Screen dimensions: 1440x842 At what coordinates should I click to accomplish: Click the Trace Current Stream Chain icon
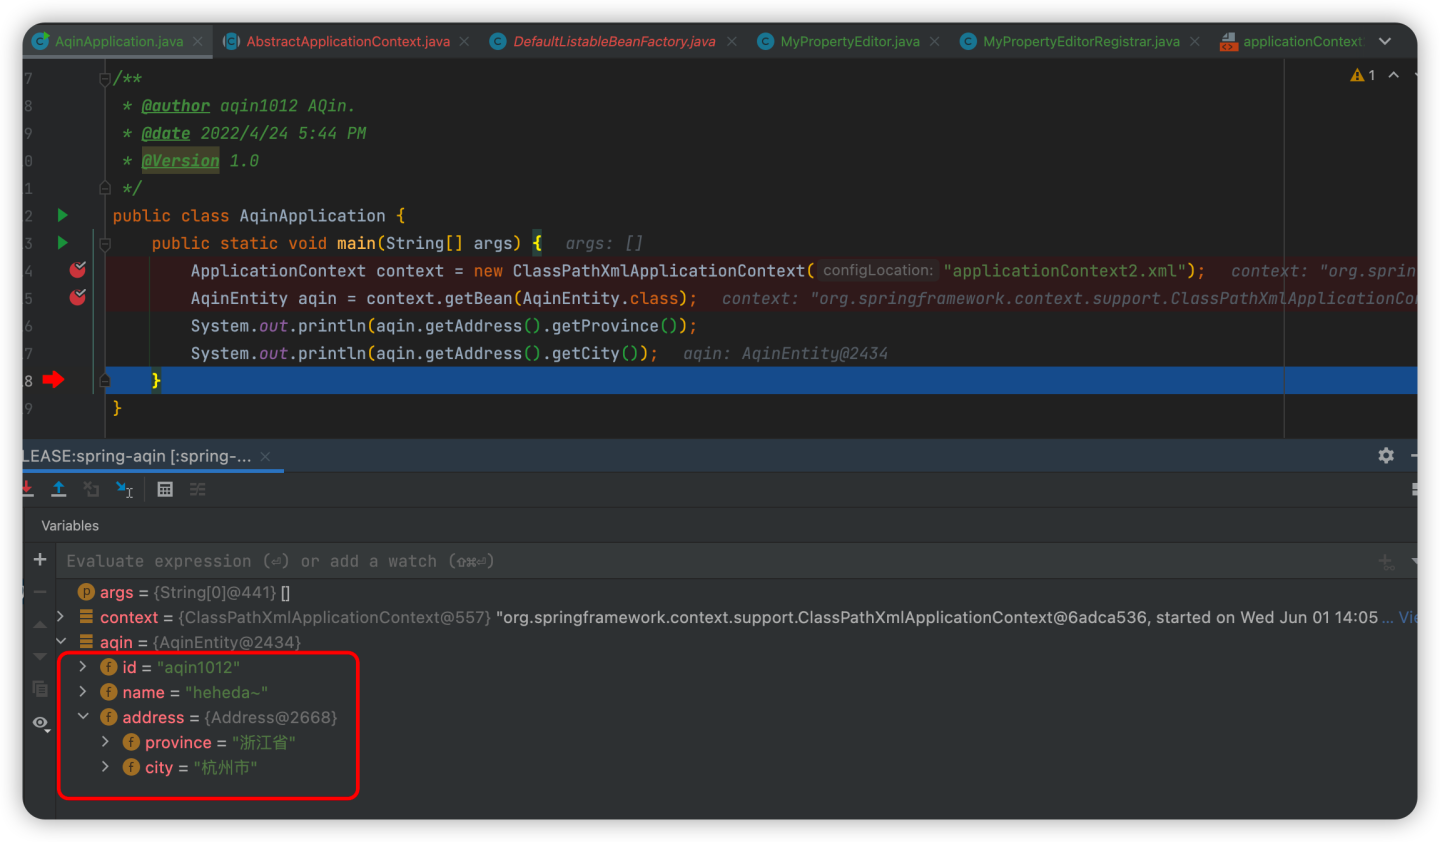click(x=197, y=489)
